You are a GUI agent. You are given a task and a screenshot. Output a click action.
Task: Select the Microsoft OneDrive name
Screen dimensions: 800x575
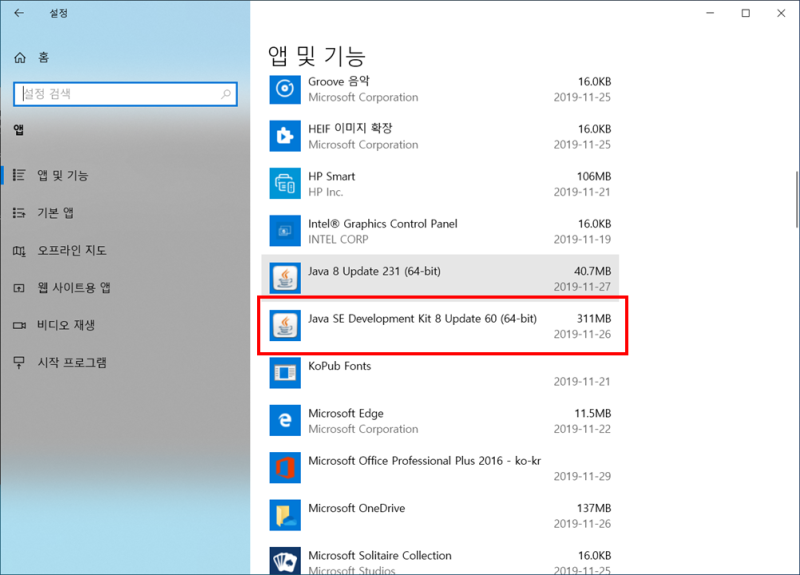point(357,508)
